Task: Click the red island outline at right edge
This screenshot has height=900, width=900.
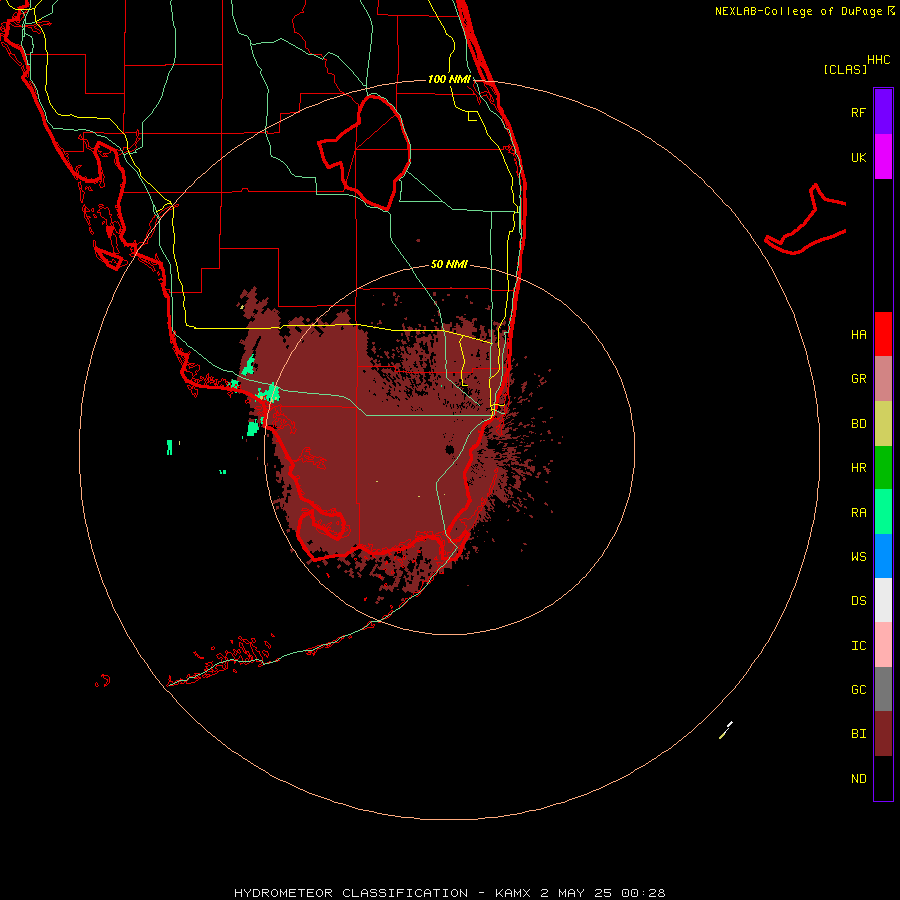Action: (805, 219)
